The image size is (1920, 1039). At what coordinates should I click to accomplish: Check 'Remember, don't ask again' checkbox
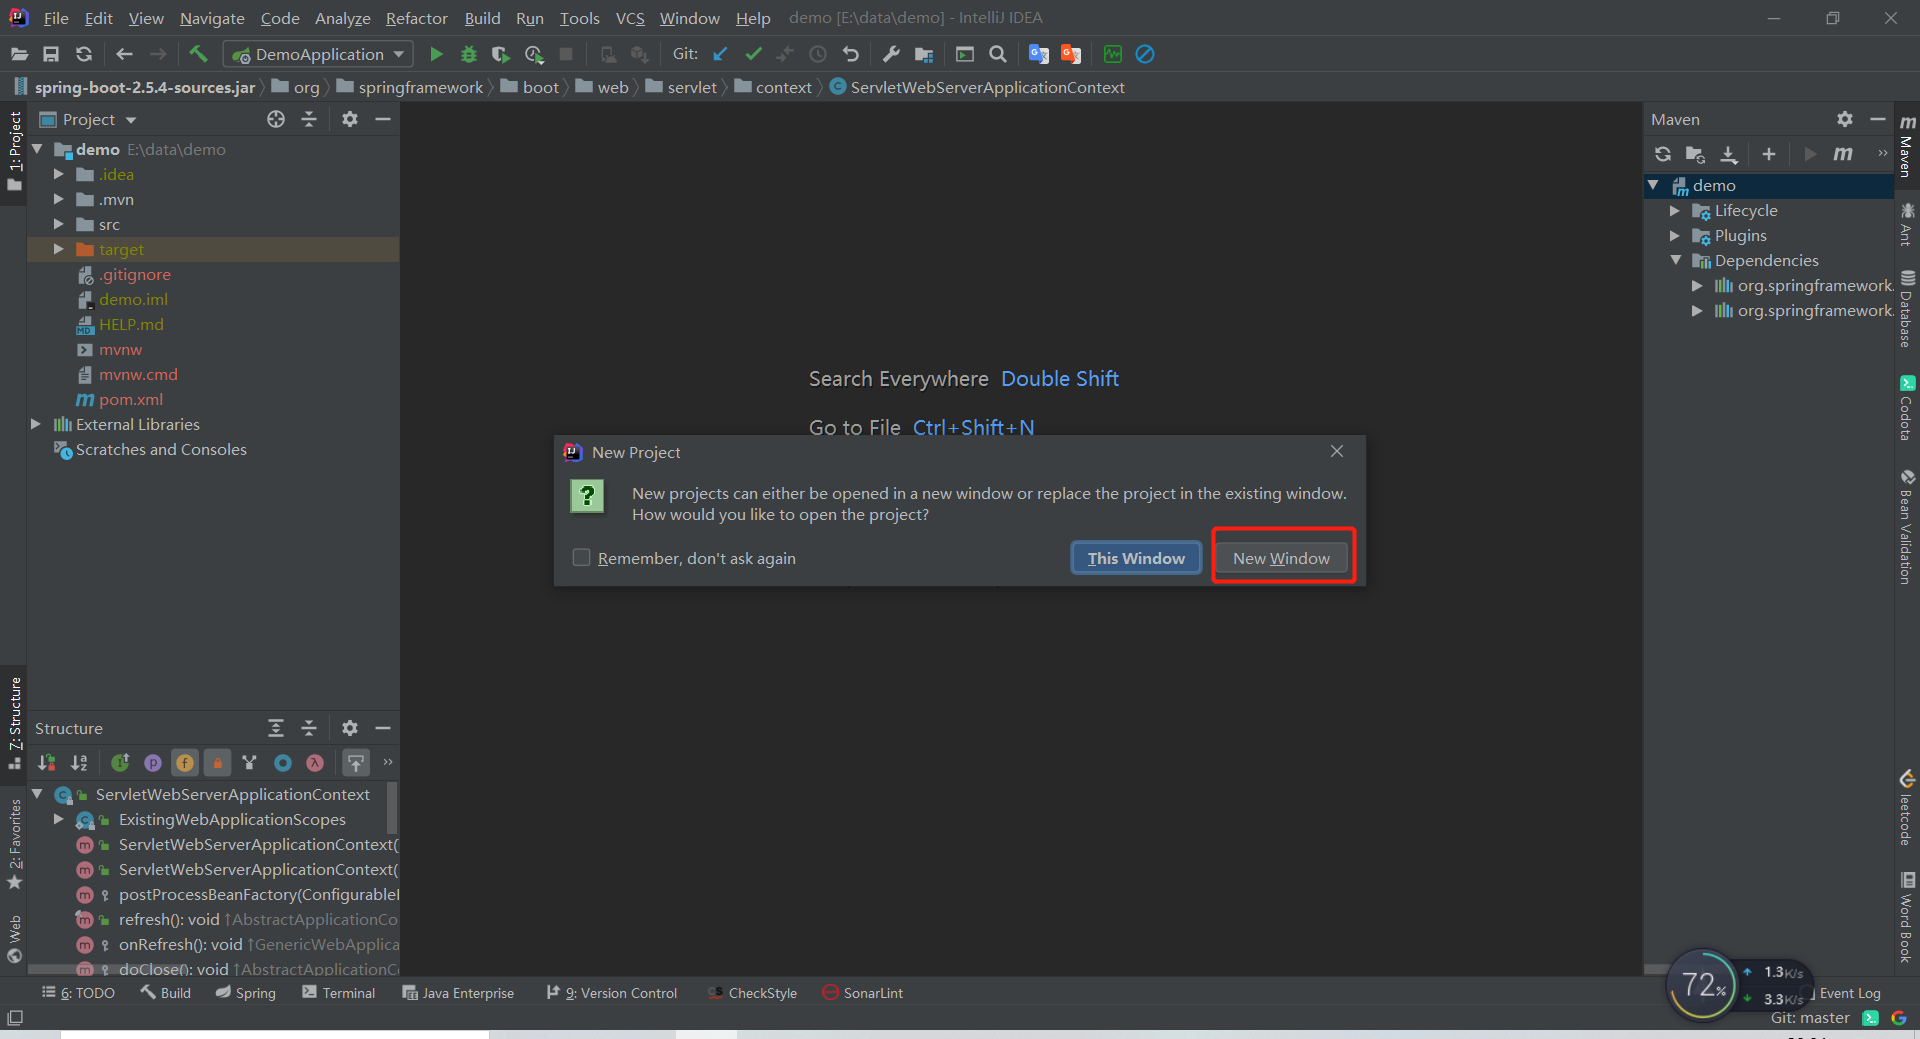581,557
